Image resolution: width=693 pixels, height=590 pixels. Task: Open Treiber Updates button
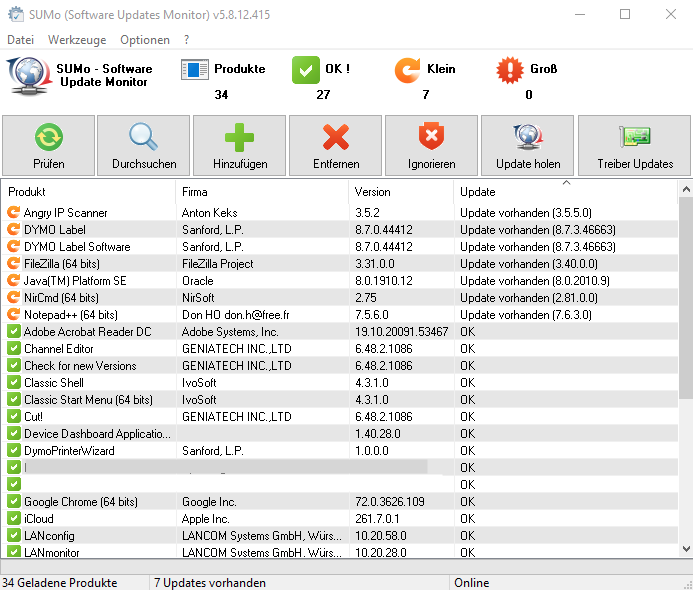click(634, 146)
